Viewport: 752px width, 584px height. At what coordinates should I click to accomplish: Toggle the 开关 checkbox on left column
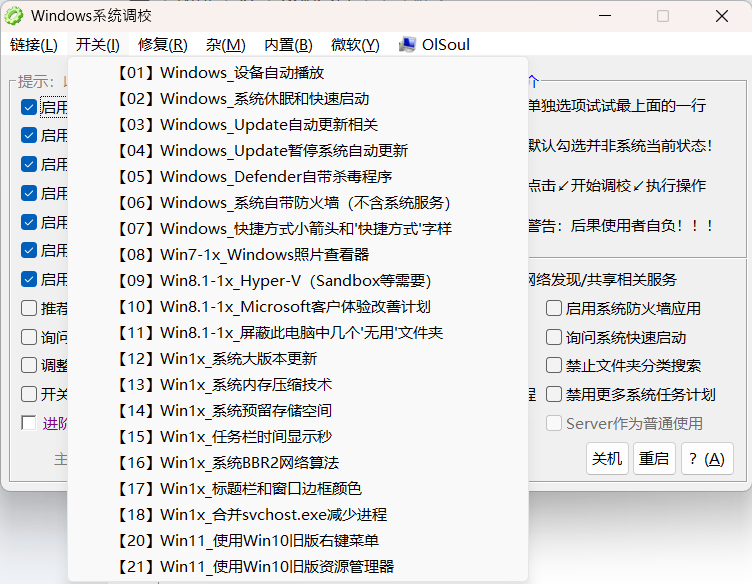(29, 394)
